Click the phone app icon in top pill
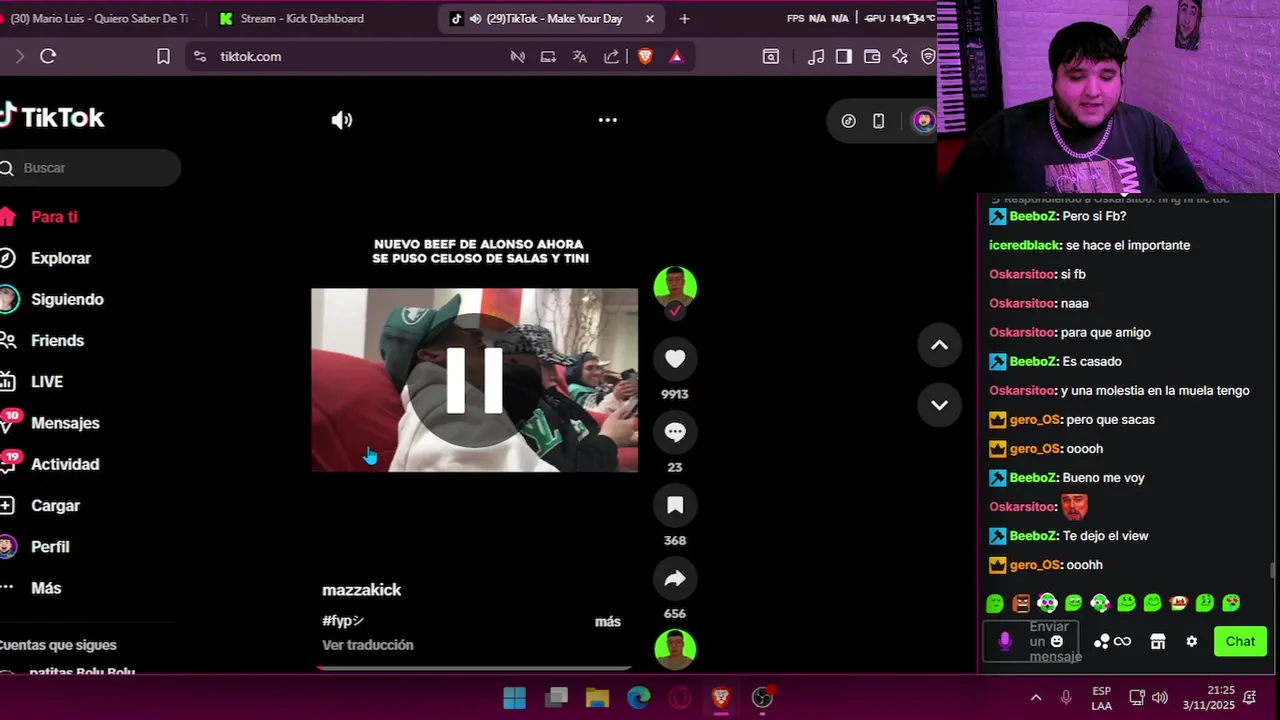This screenshot has height=720, width=1280. 878,121
